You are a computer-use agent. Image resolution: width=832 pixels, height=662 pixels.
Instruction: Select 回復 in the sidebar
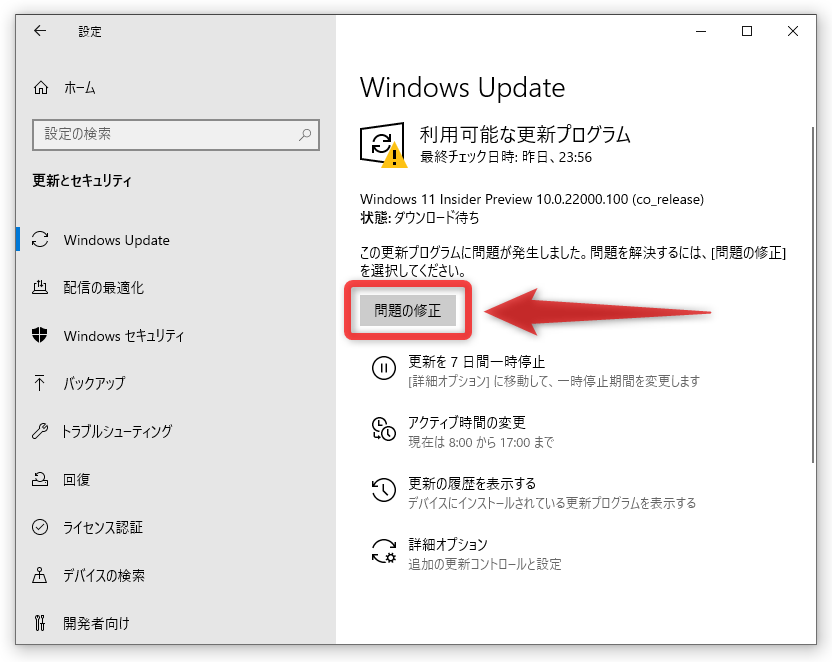176,479
